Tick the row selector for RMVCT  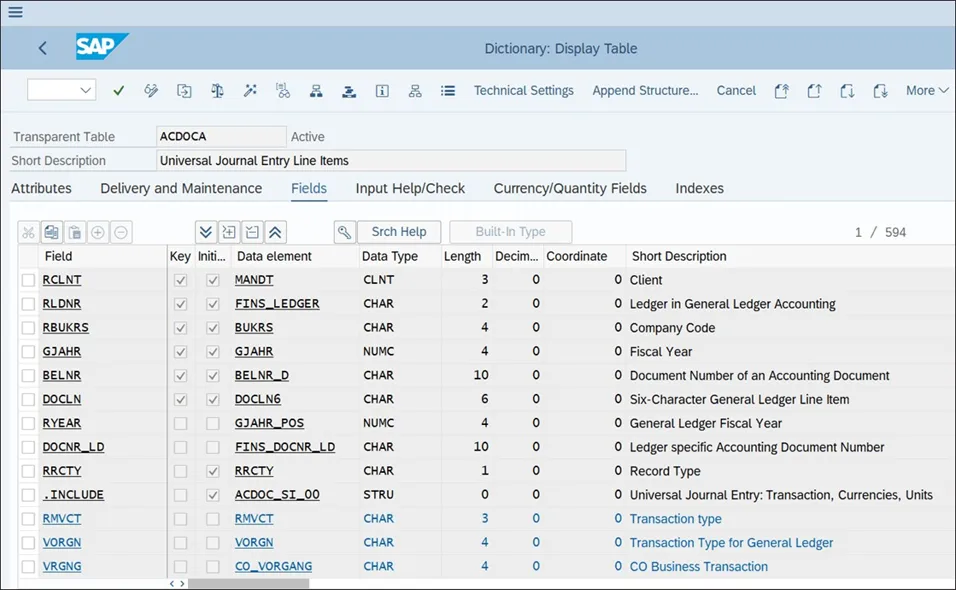coord(28,519)
